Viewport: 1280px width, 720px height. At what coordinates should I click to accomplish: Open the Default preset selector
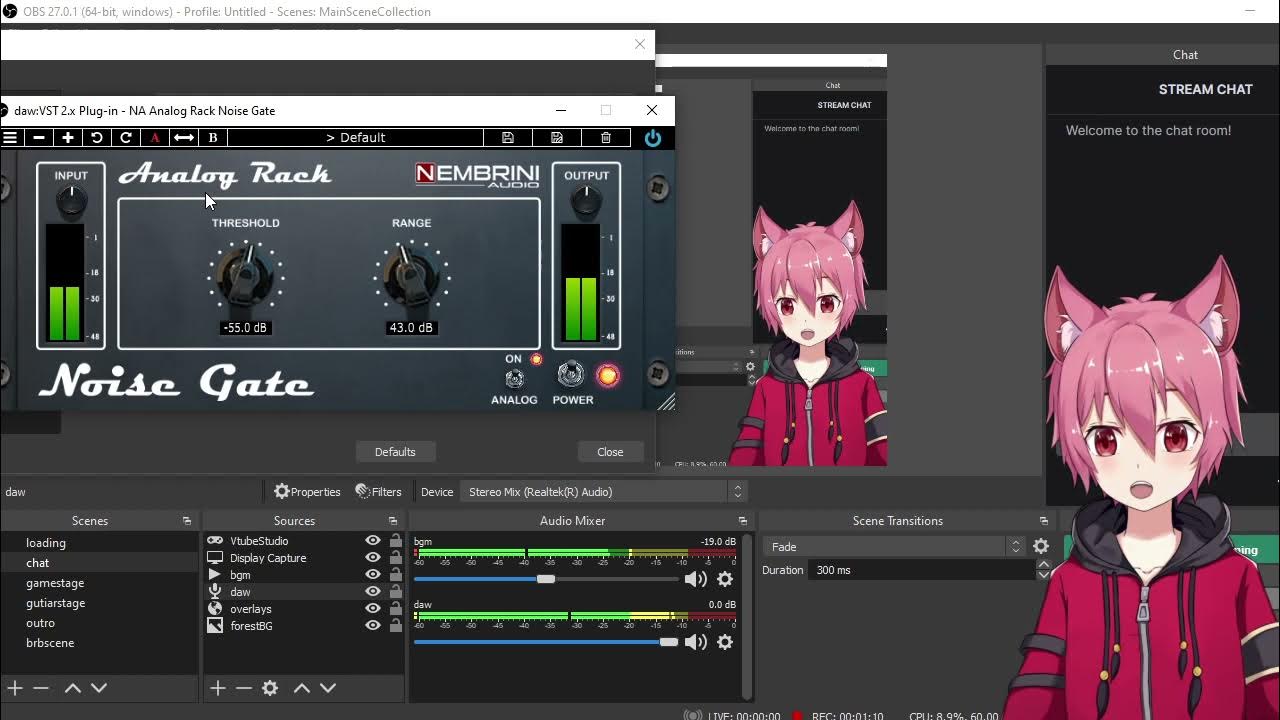tap(356, 138)
